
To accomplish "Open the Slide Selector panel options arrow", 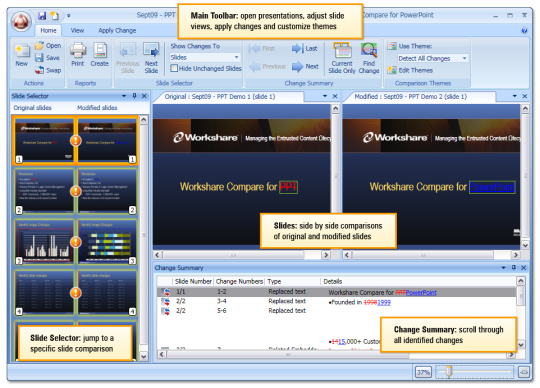I will tap(124, 96).
